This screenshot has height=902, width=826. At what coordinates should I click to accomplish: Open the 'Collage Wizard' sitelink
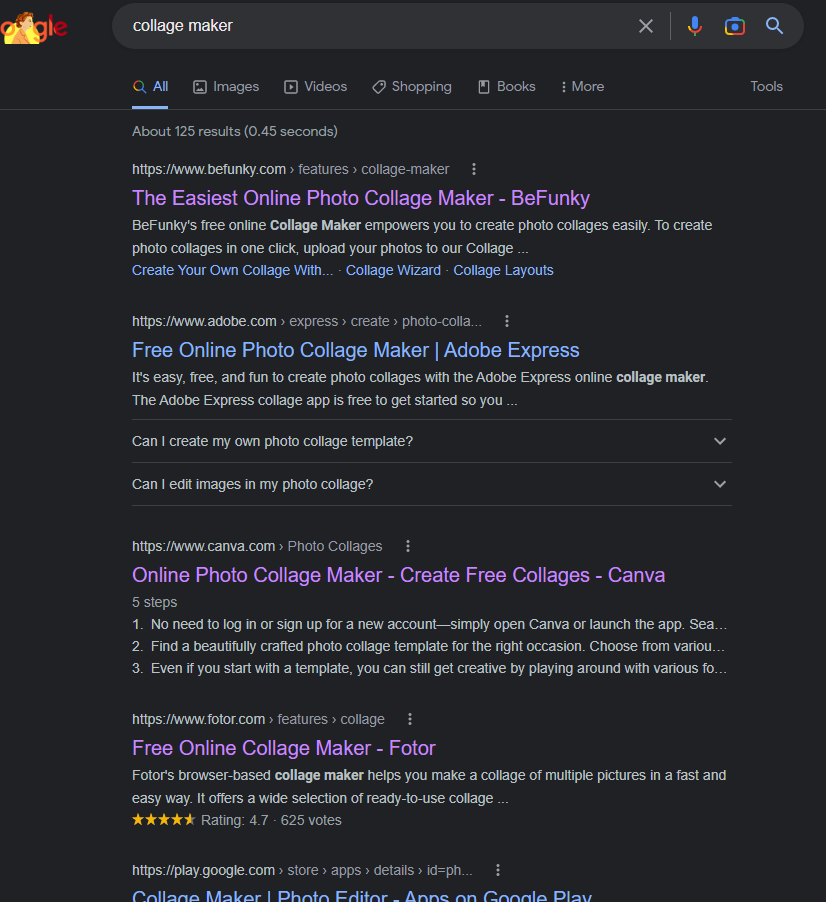[x=393, y=270]
